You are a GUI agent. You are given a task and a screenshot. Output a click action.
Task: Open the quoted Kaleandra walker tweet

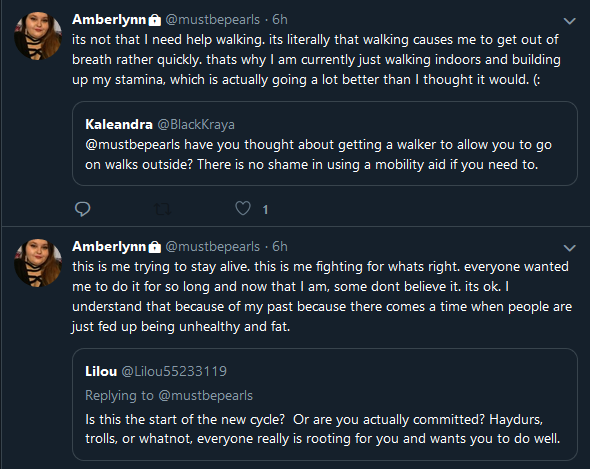coord(325,143)
